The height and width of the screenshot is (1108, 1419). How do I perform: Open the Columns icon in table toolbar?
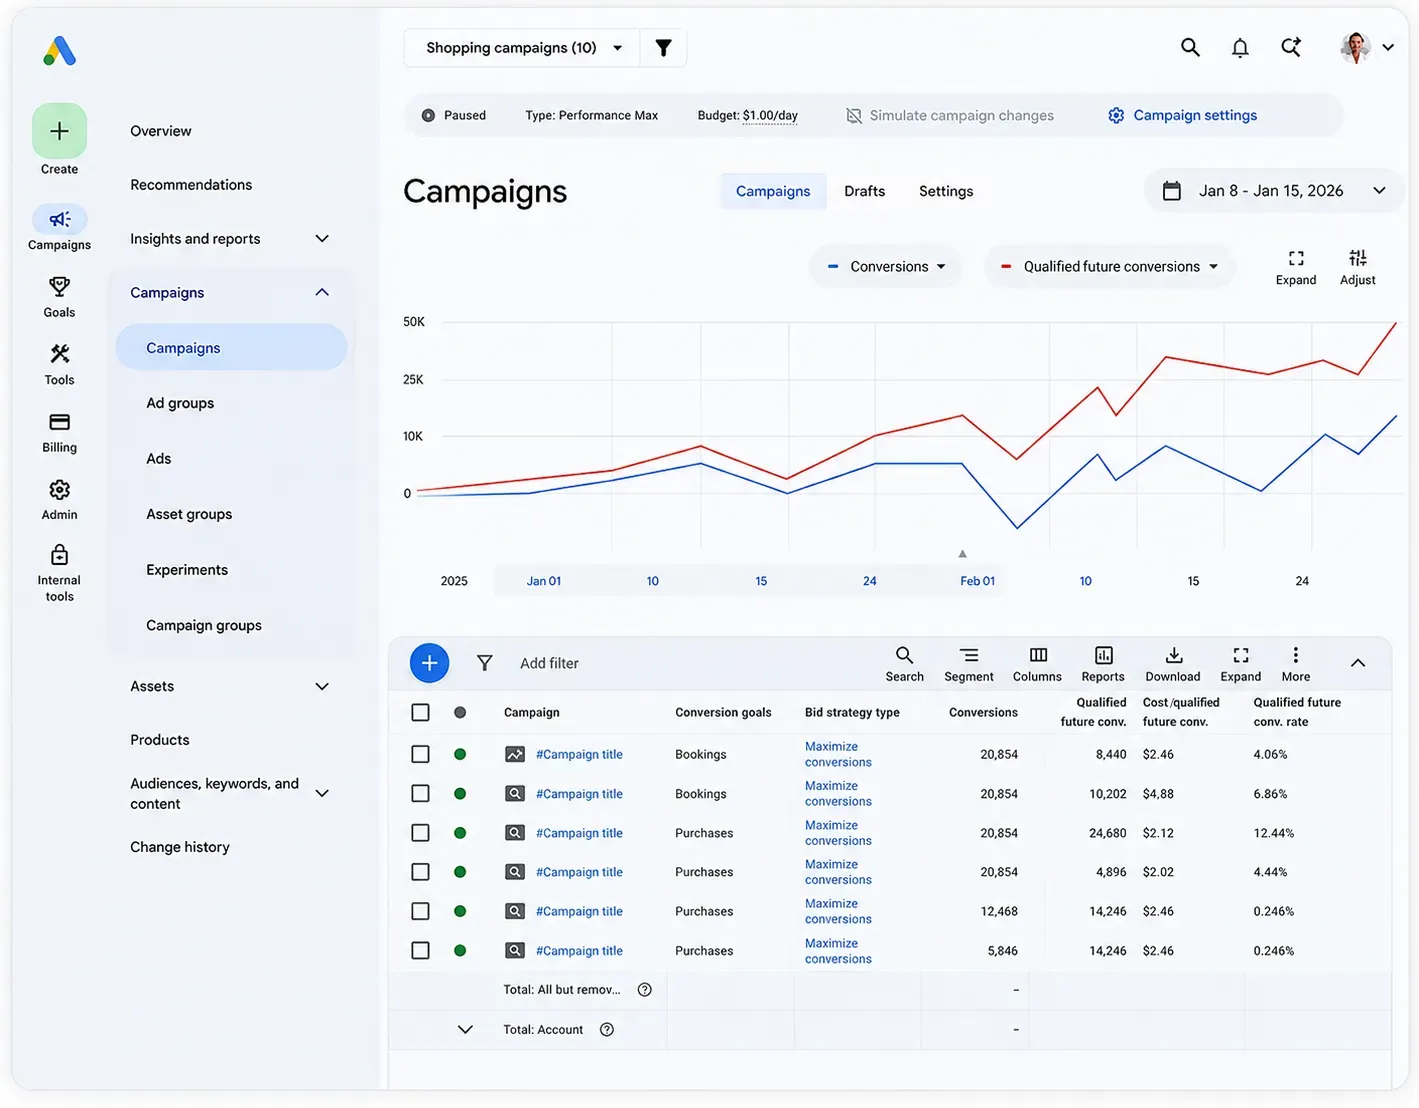point(1038,655)
